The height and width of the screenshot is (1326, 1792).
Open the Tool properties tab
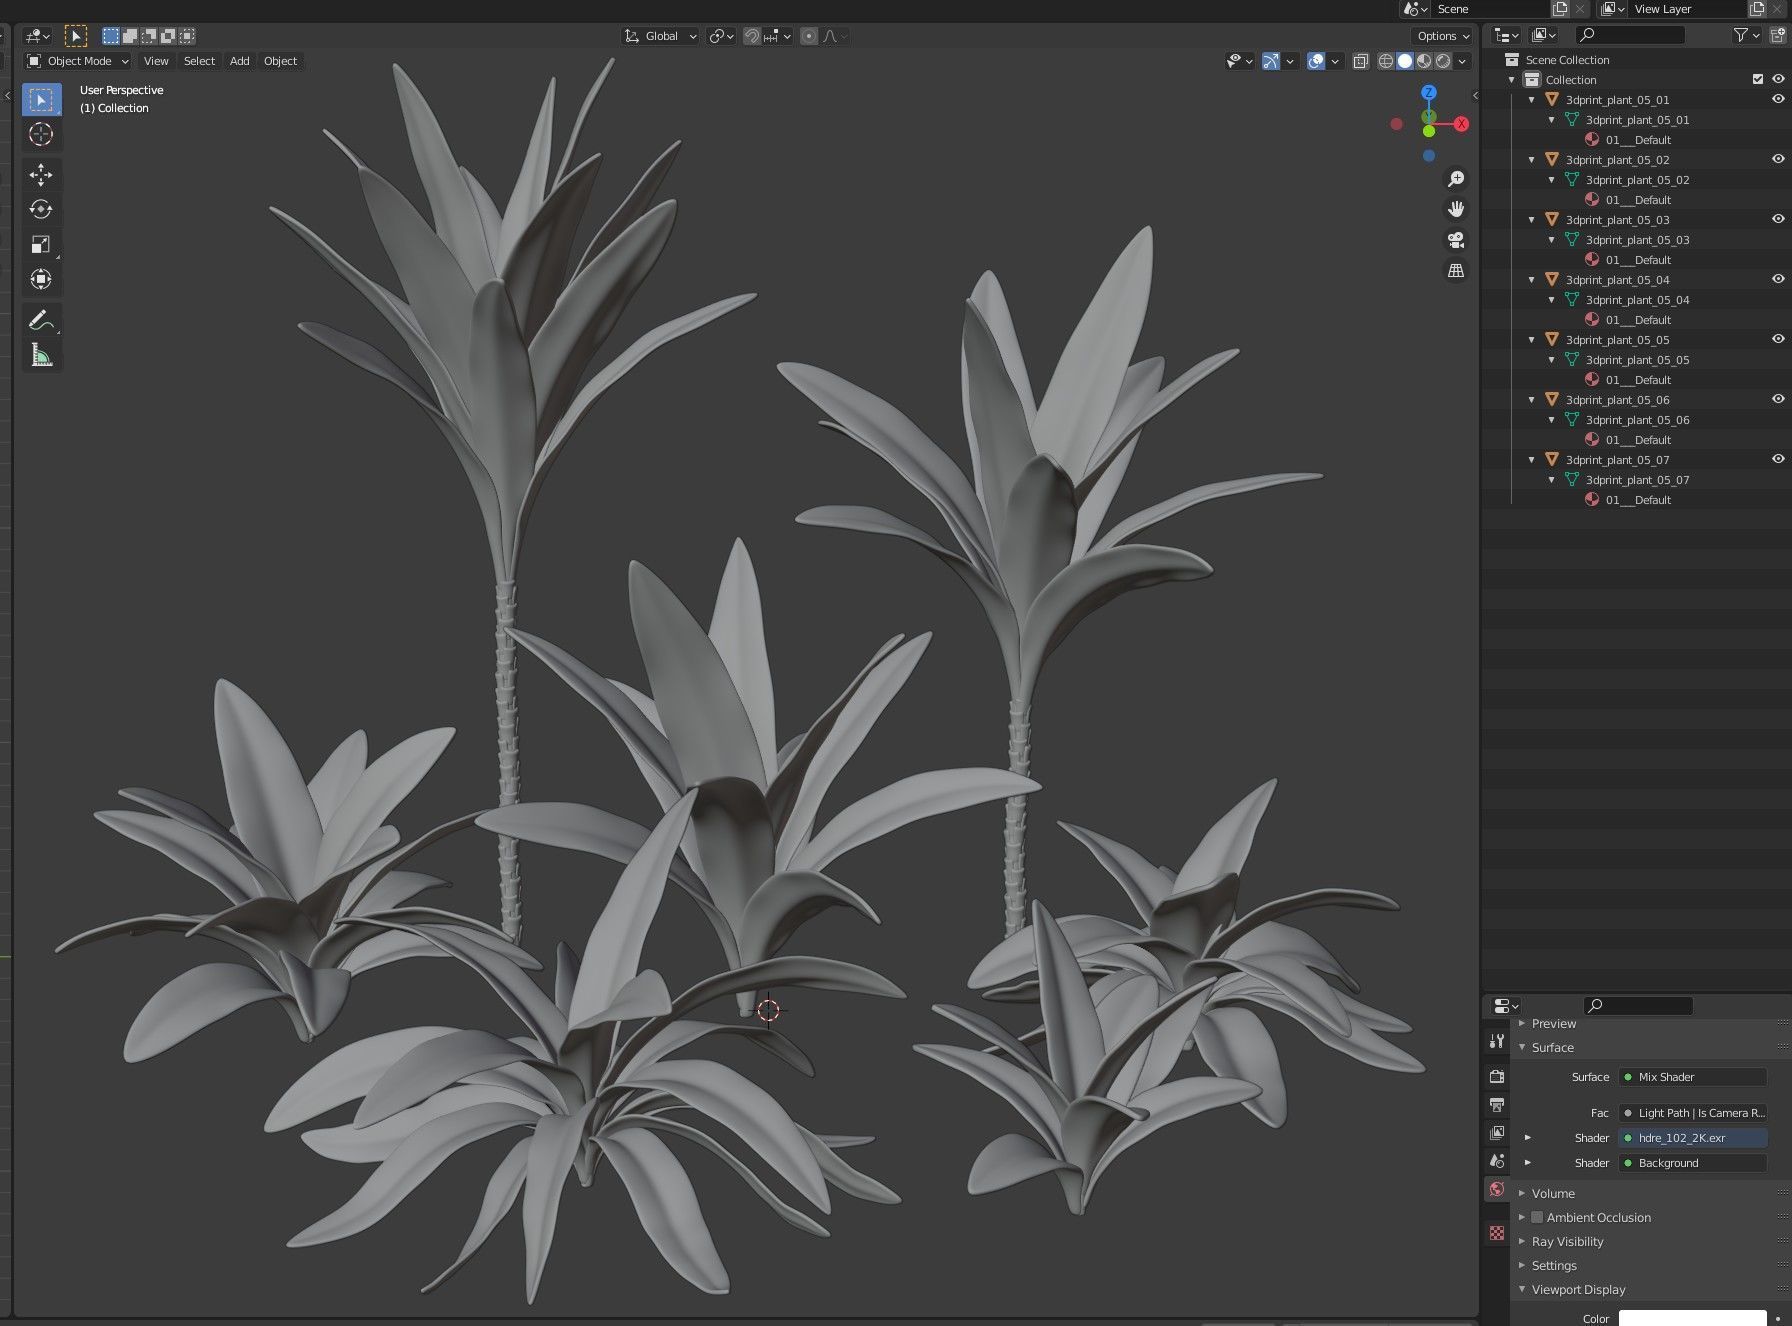click(x=1497, y=1041)
